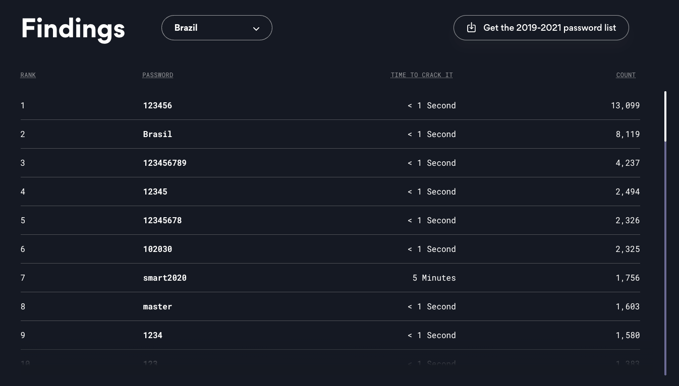
Task: Select the 12345678 password row
Action: tap(330, 220)
